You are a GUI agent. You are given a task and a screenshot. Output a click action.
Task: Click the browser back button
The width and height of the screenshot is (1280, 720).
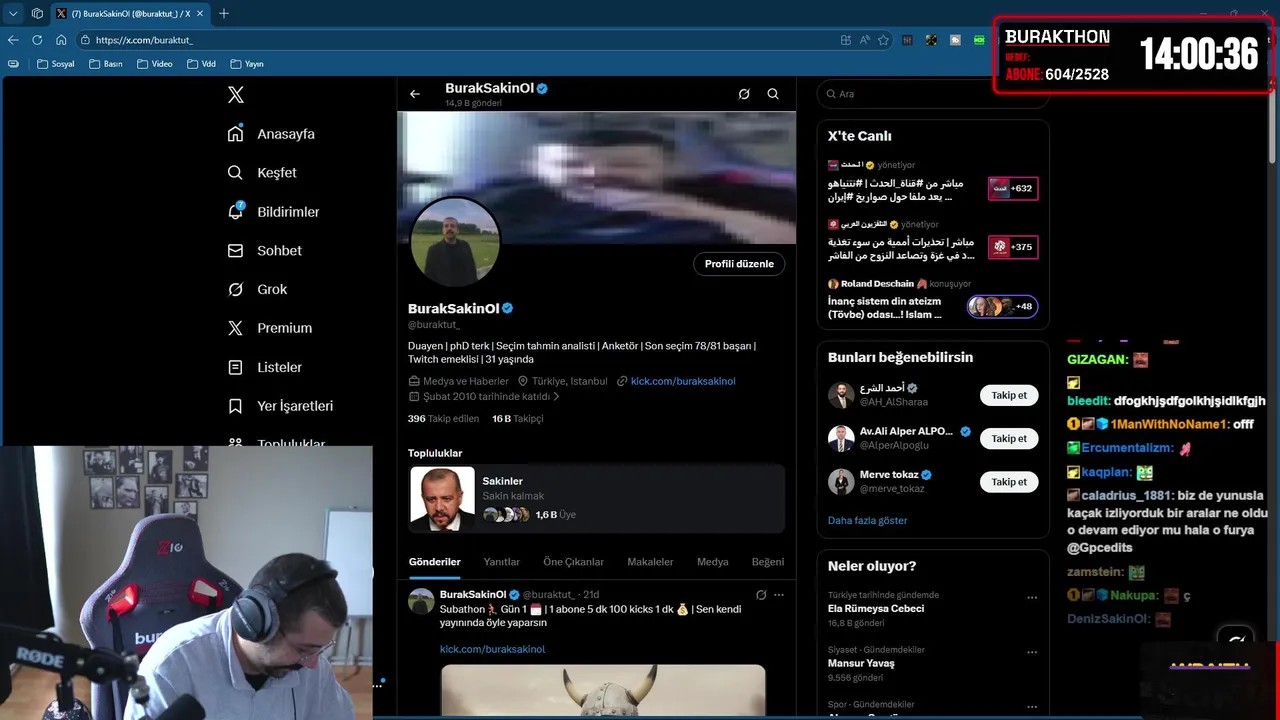[13, 40]
